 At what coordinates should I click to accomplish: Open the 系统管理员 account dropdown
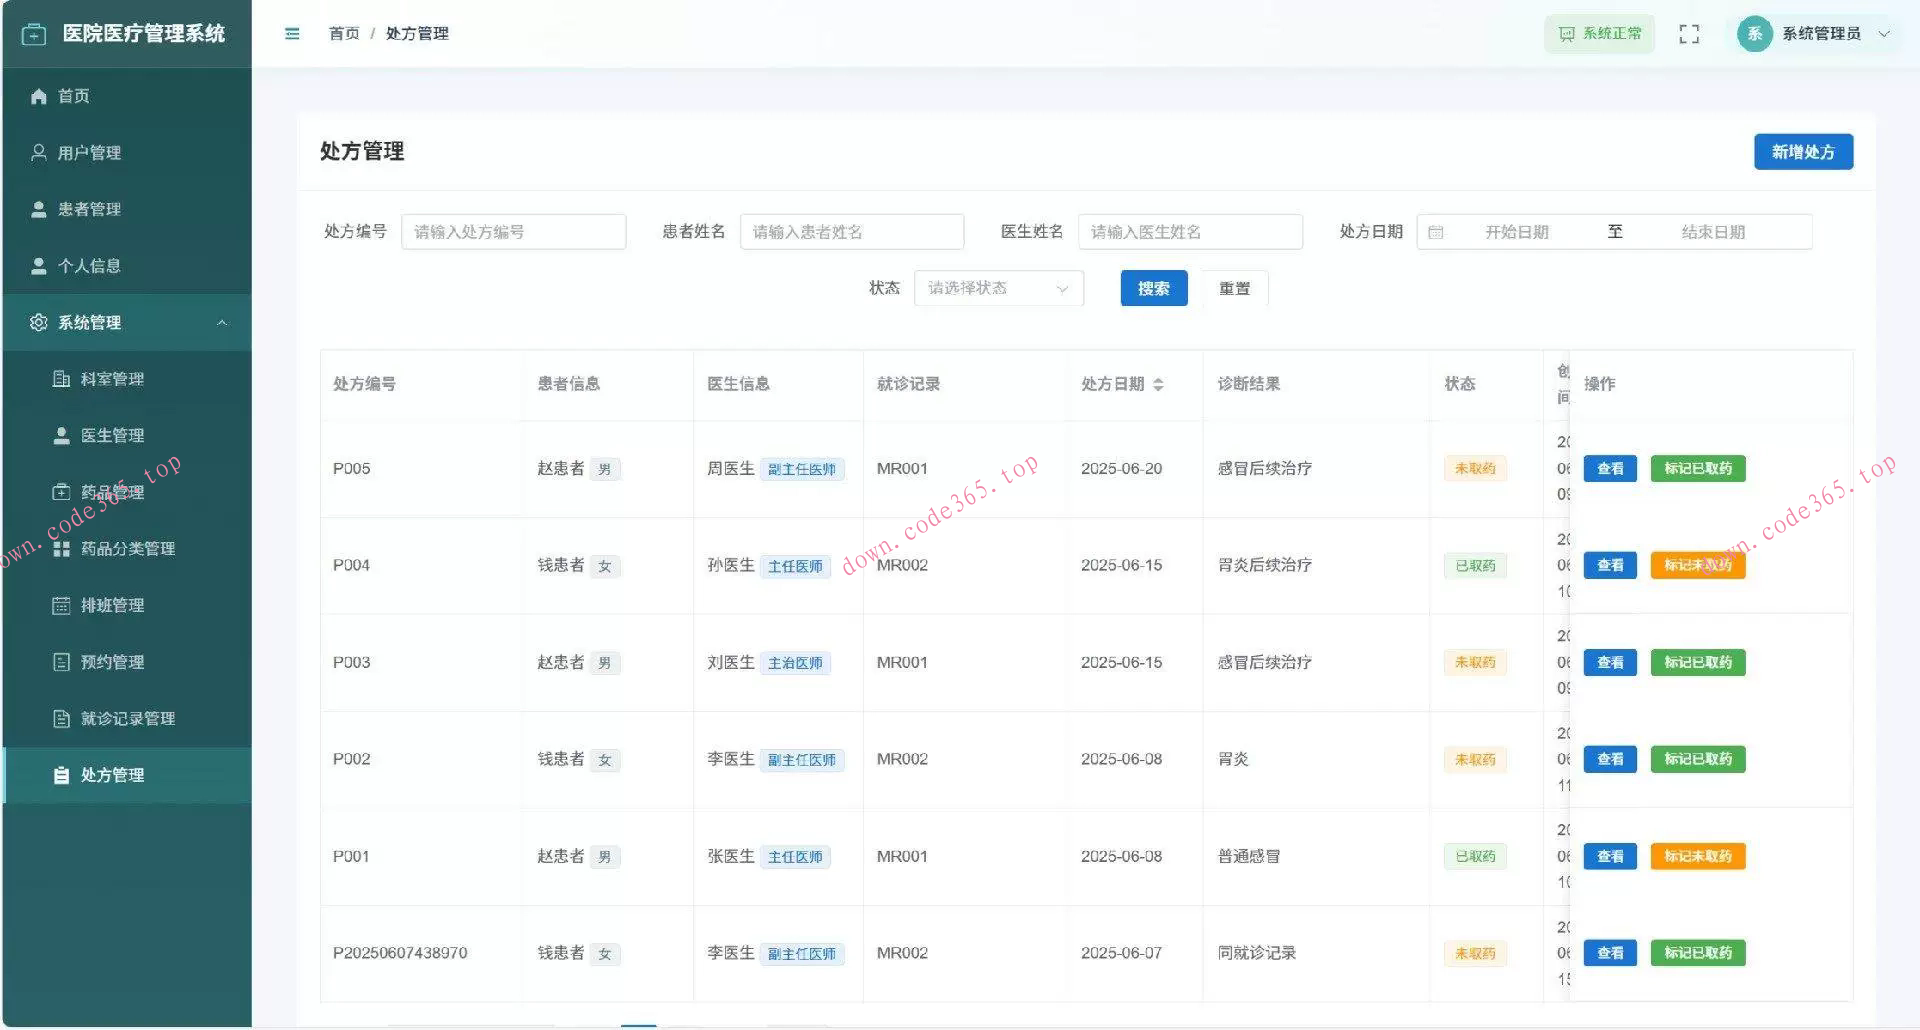tap(1820, 33)
